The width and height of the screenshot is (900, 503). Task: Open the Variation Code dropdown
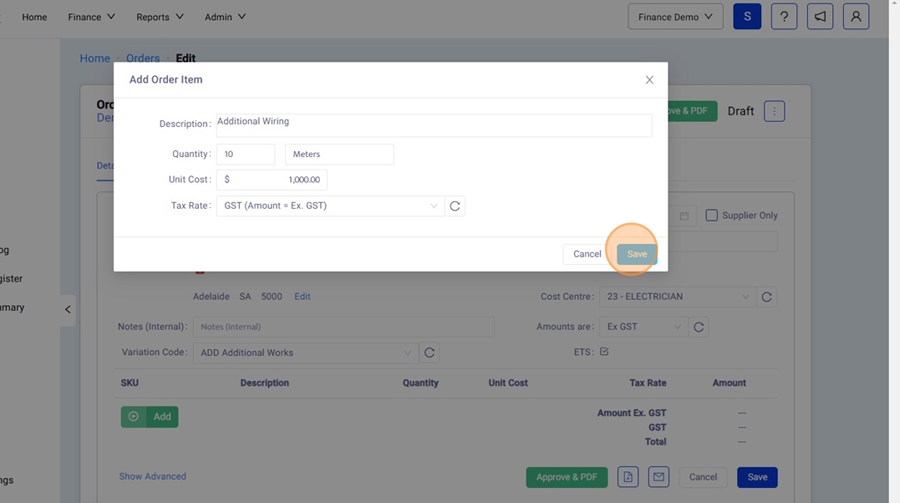(x=306, y=353)
